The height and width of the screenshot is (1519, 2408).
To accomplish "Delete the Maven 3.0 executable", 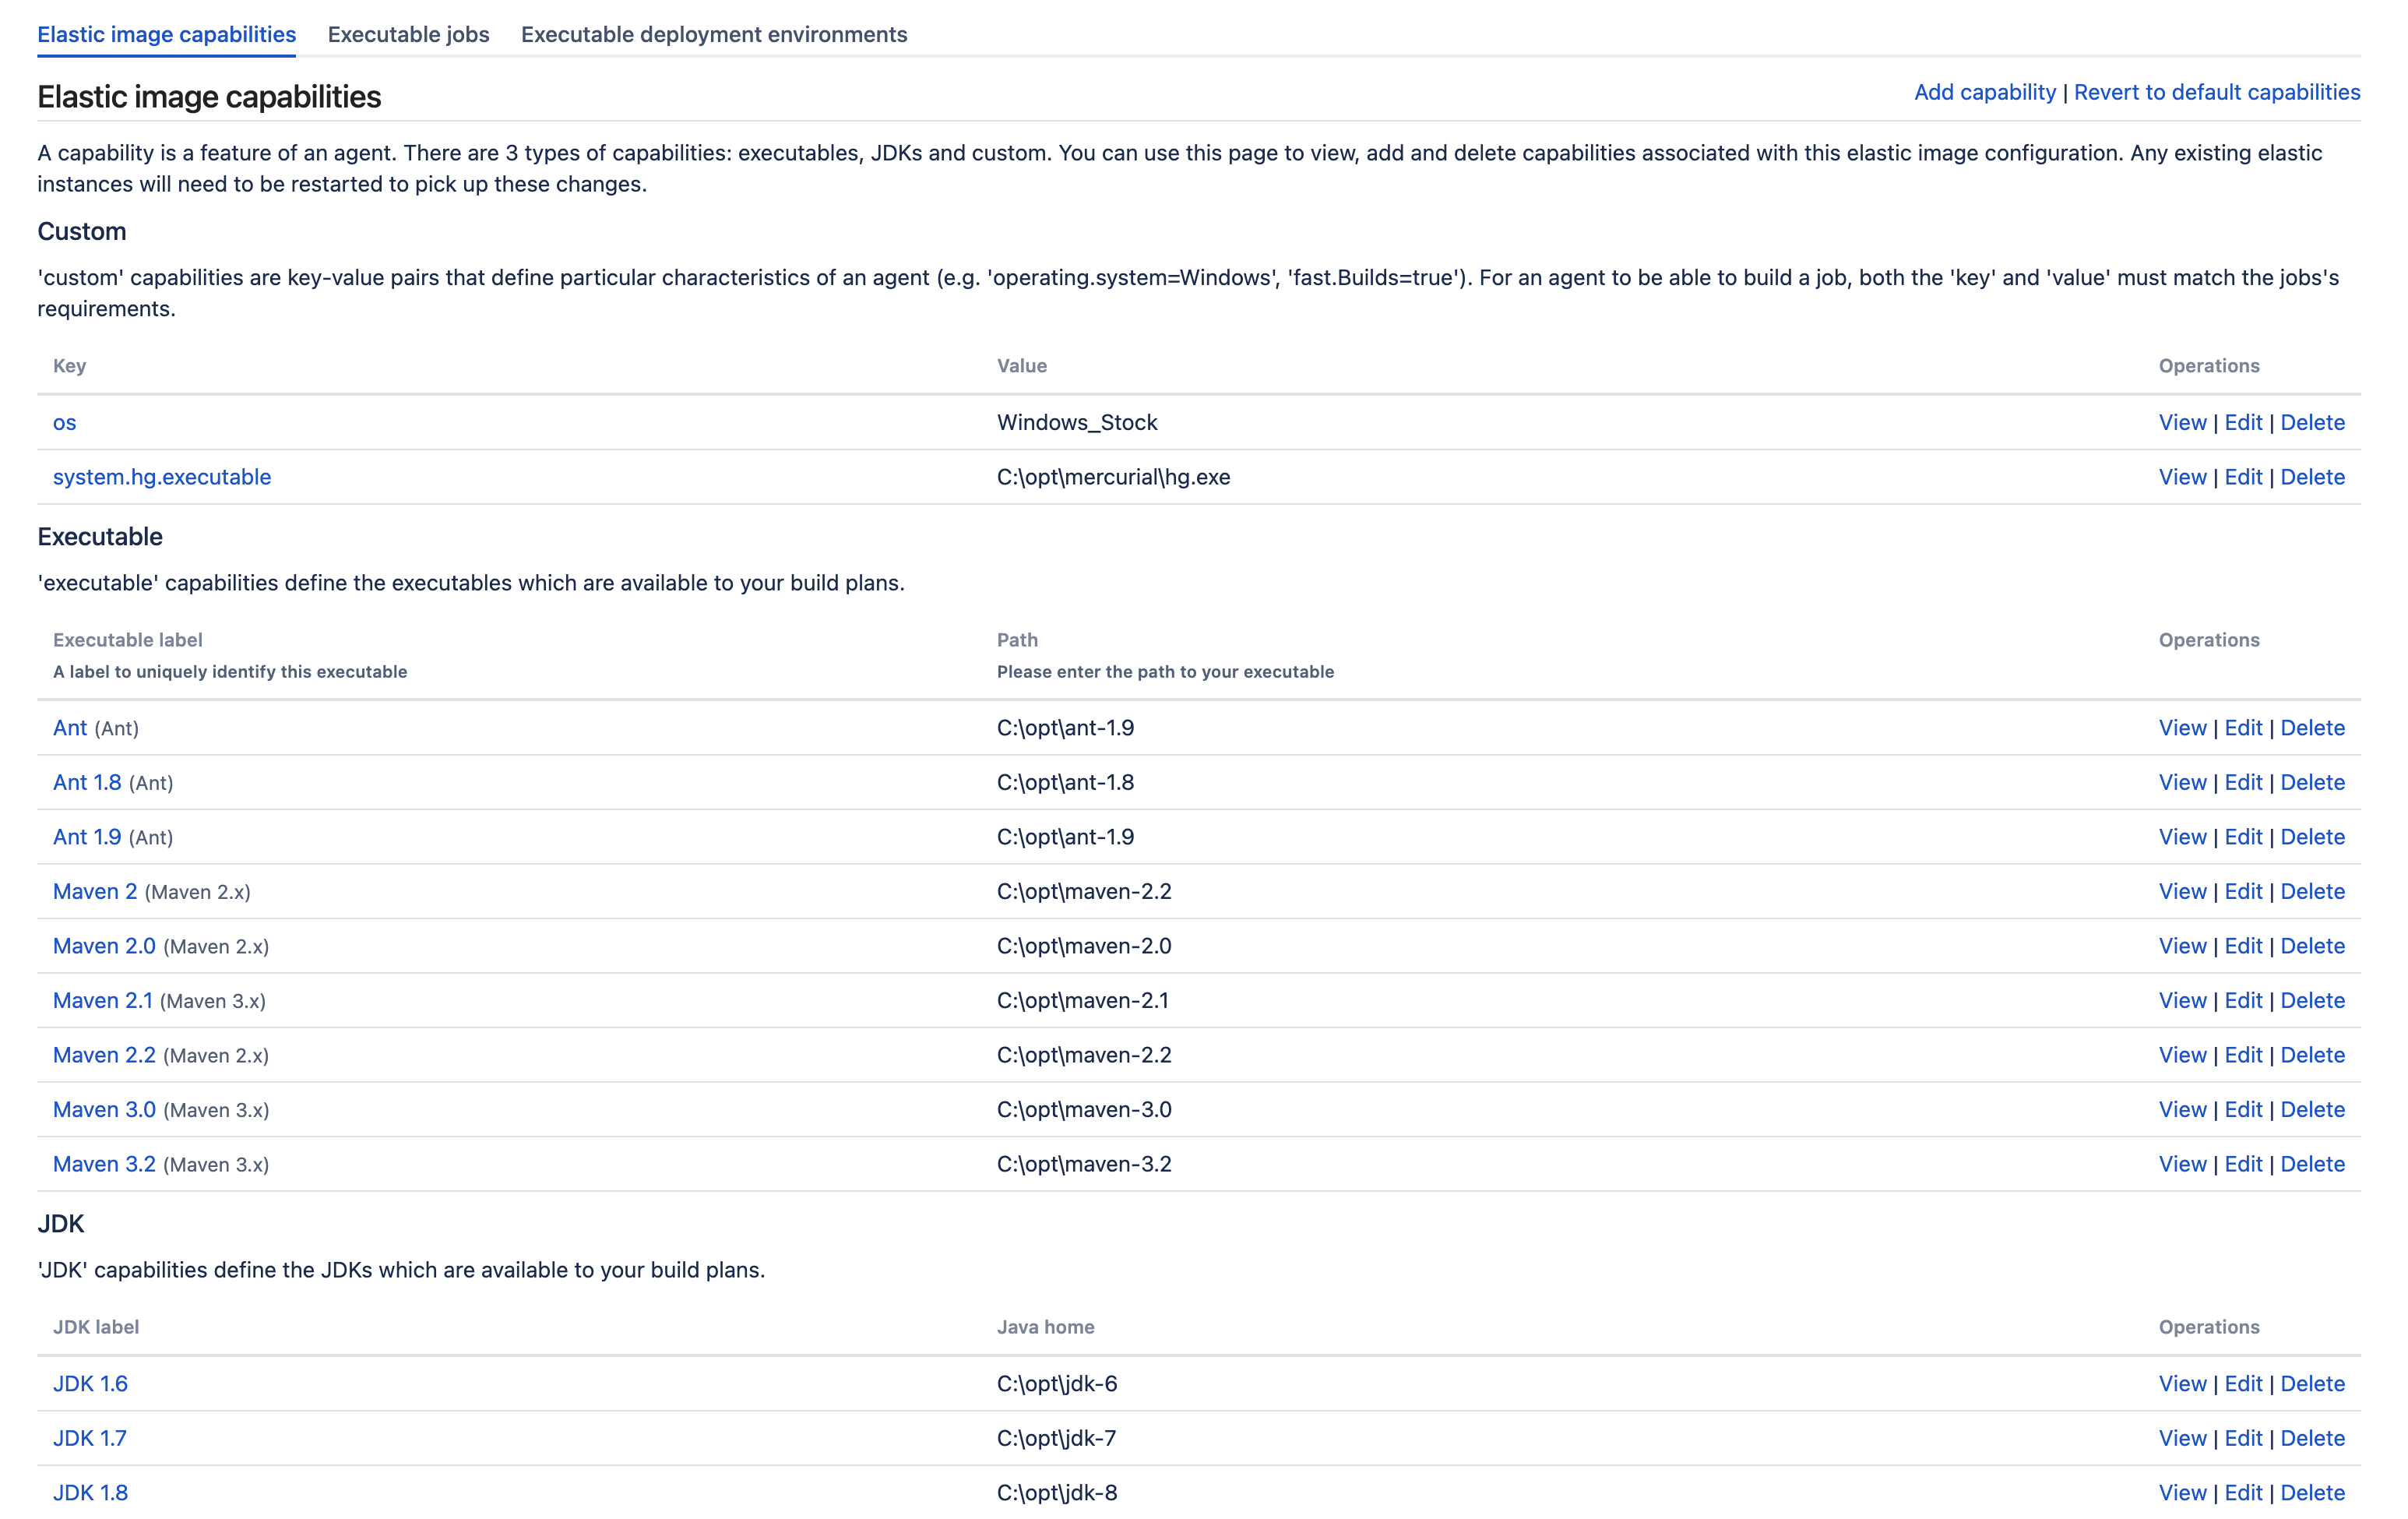I will 2312,1109.
